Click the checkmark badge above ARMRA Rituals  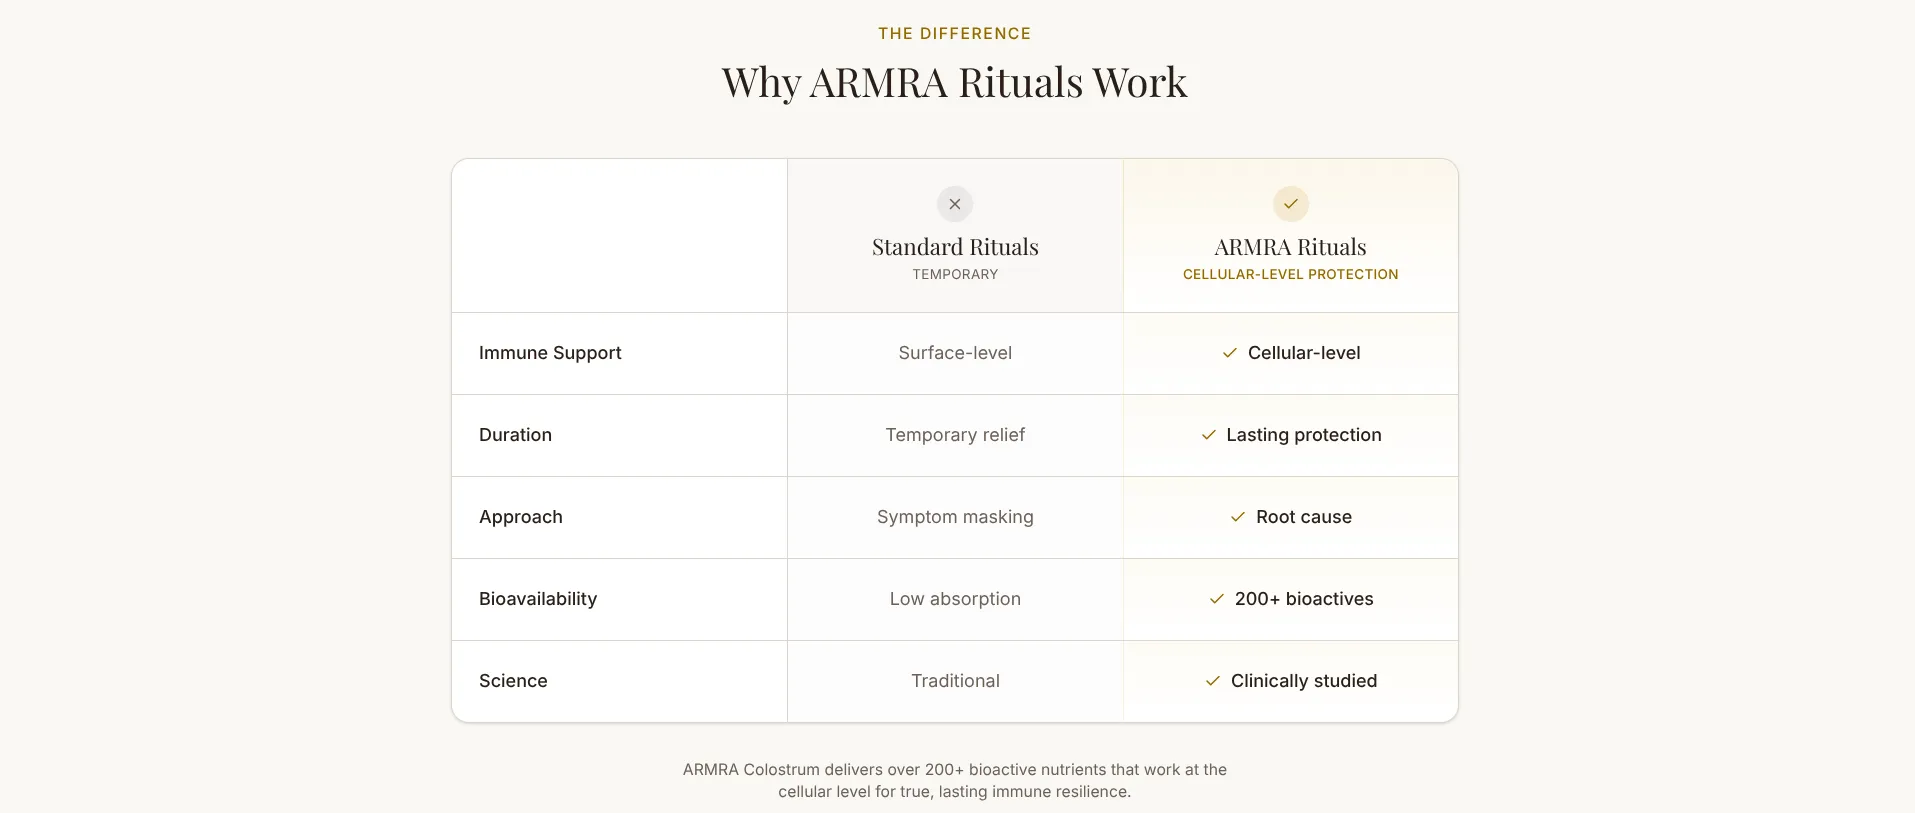pyautogui.click(x=1291, y=204)
